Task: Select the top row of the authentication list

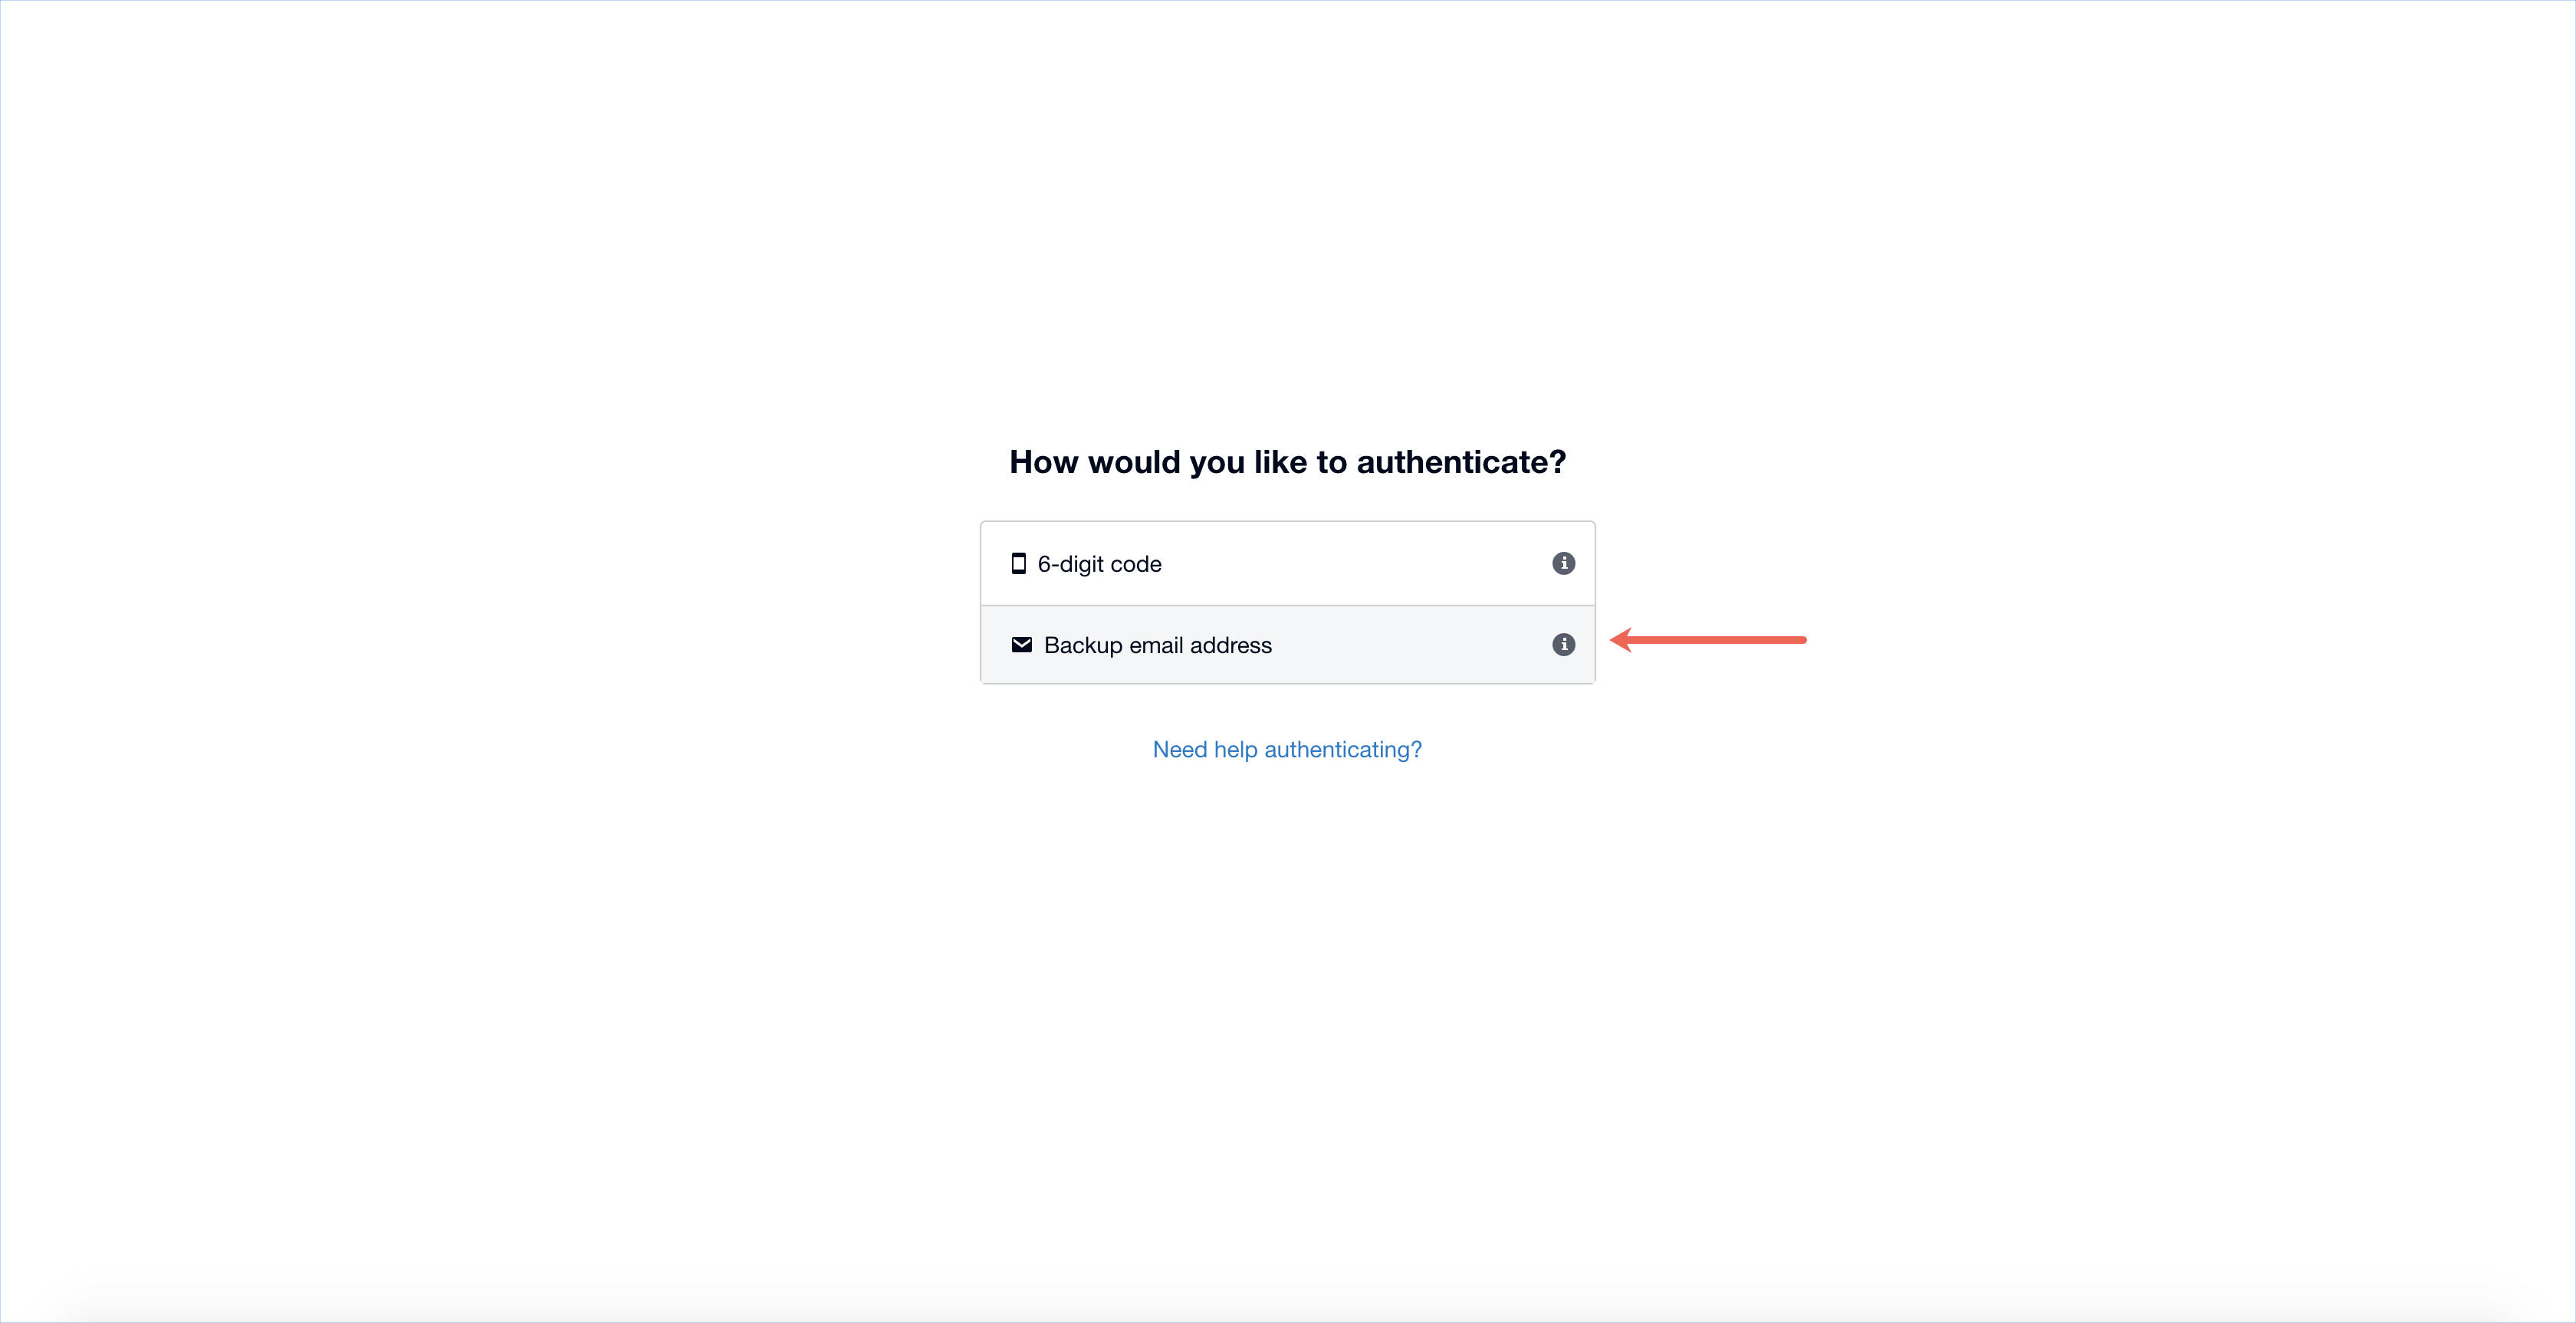Action: pos(1287,564)
